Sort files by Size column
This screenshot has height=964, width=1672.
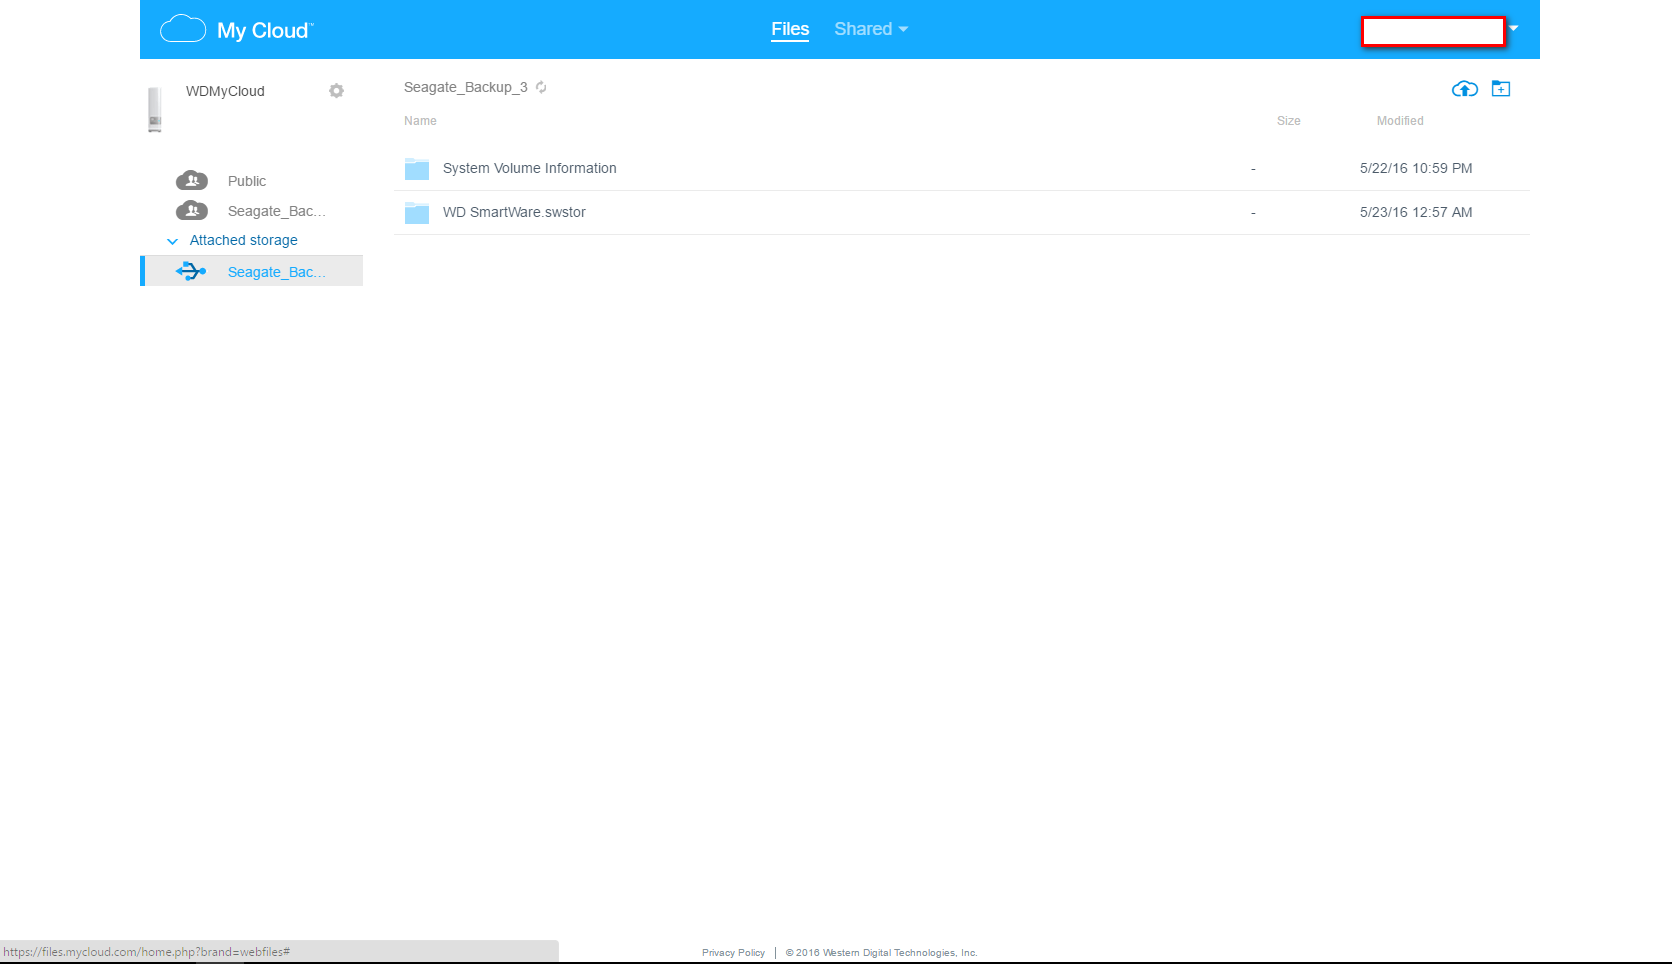(x=1289, y=121)
